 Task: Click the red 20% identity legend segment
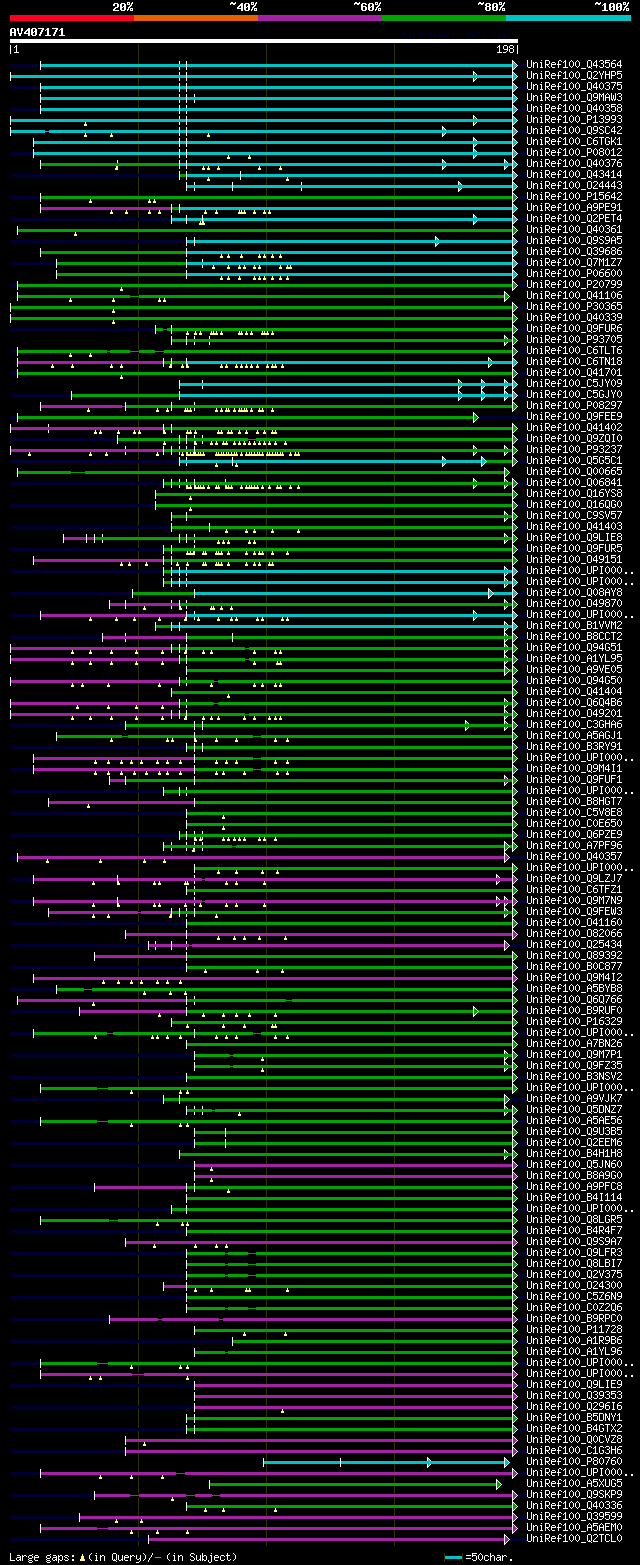click(x=71, y=18)
